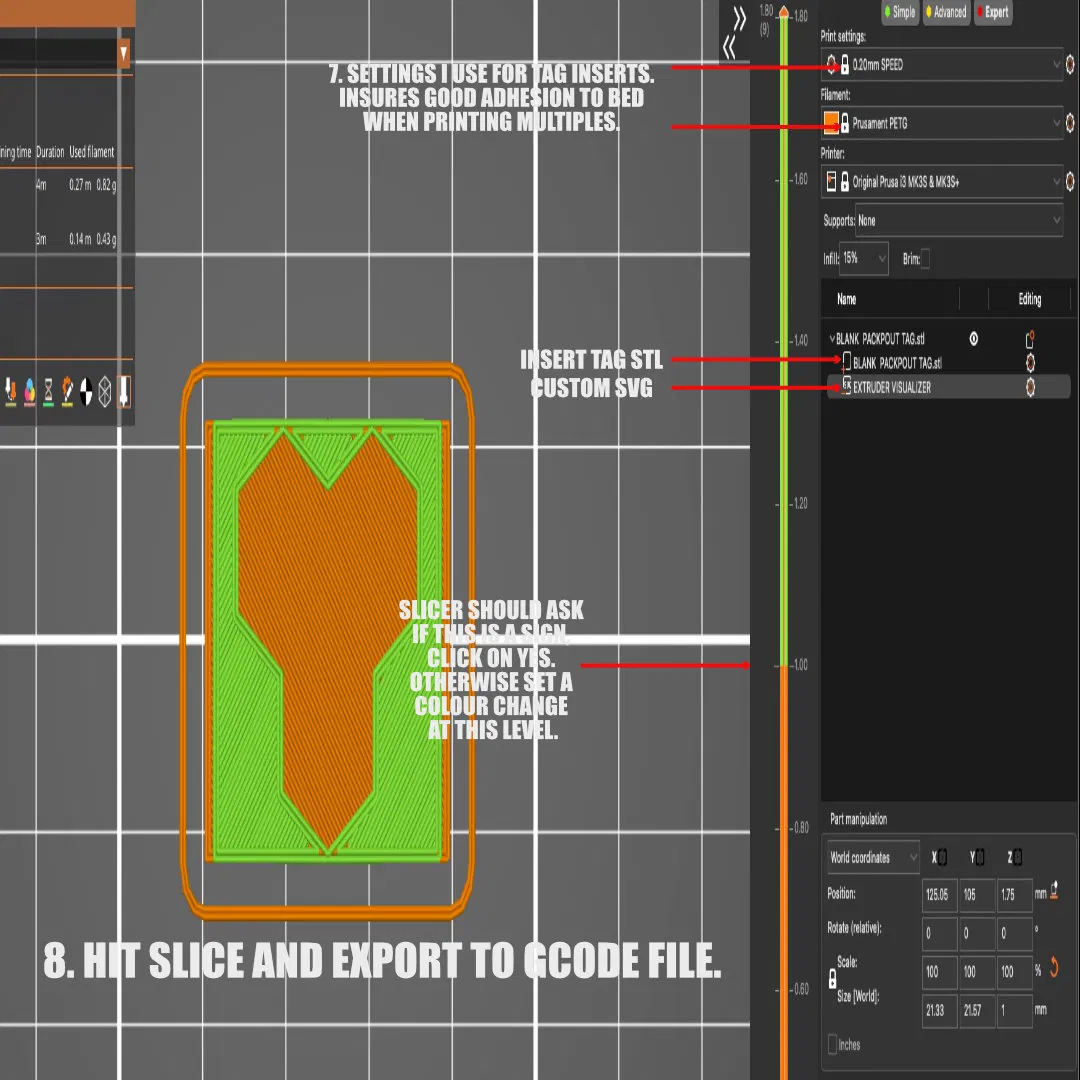This screenshot has height=1080, width=1080.
Task: Select the EXTRUDER VISUALIZER tree row
Action: coord(948,387)
